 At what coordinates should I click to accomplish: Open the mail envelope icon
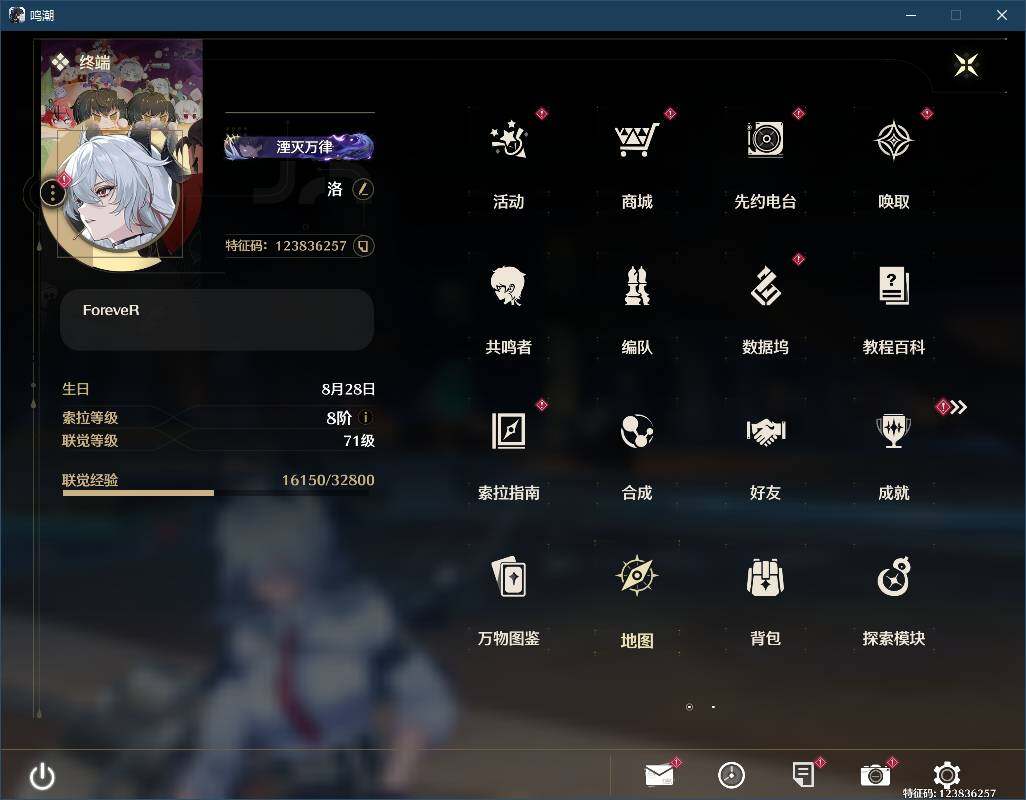tap(659, 775)
